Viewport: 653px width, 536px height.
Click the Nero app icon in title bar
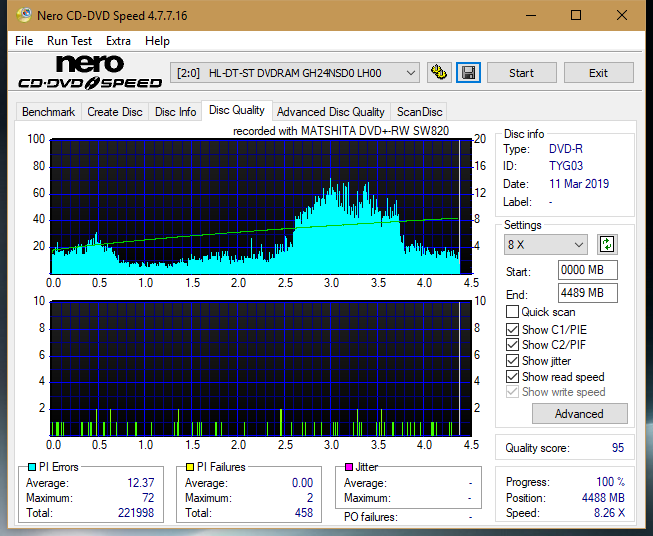(24, 15)
